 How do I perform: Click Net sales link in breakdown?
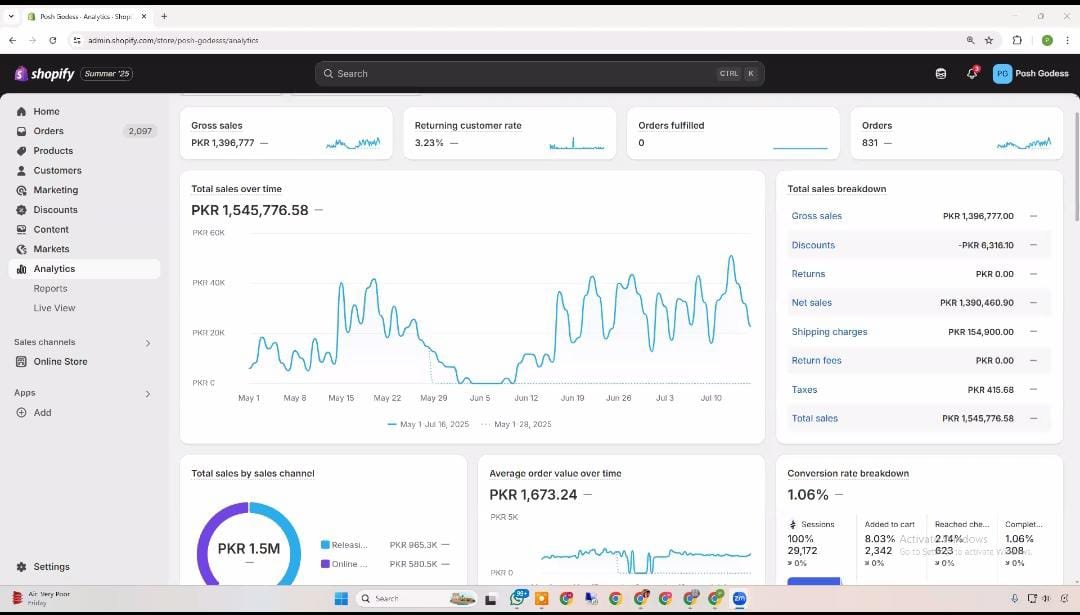pyautogui.click(x=811, y=303)
